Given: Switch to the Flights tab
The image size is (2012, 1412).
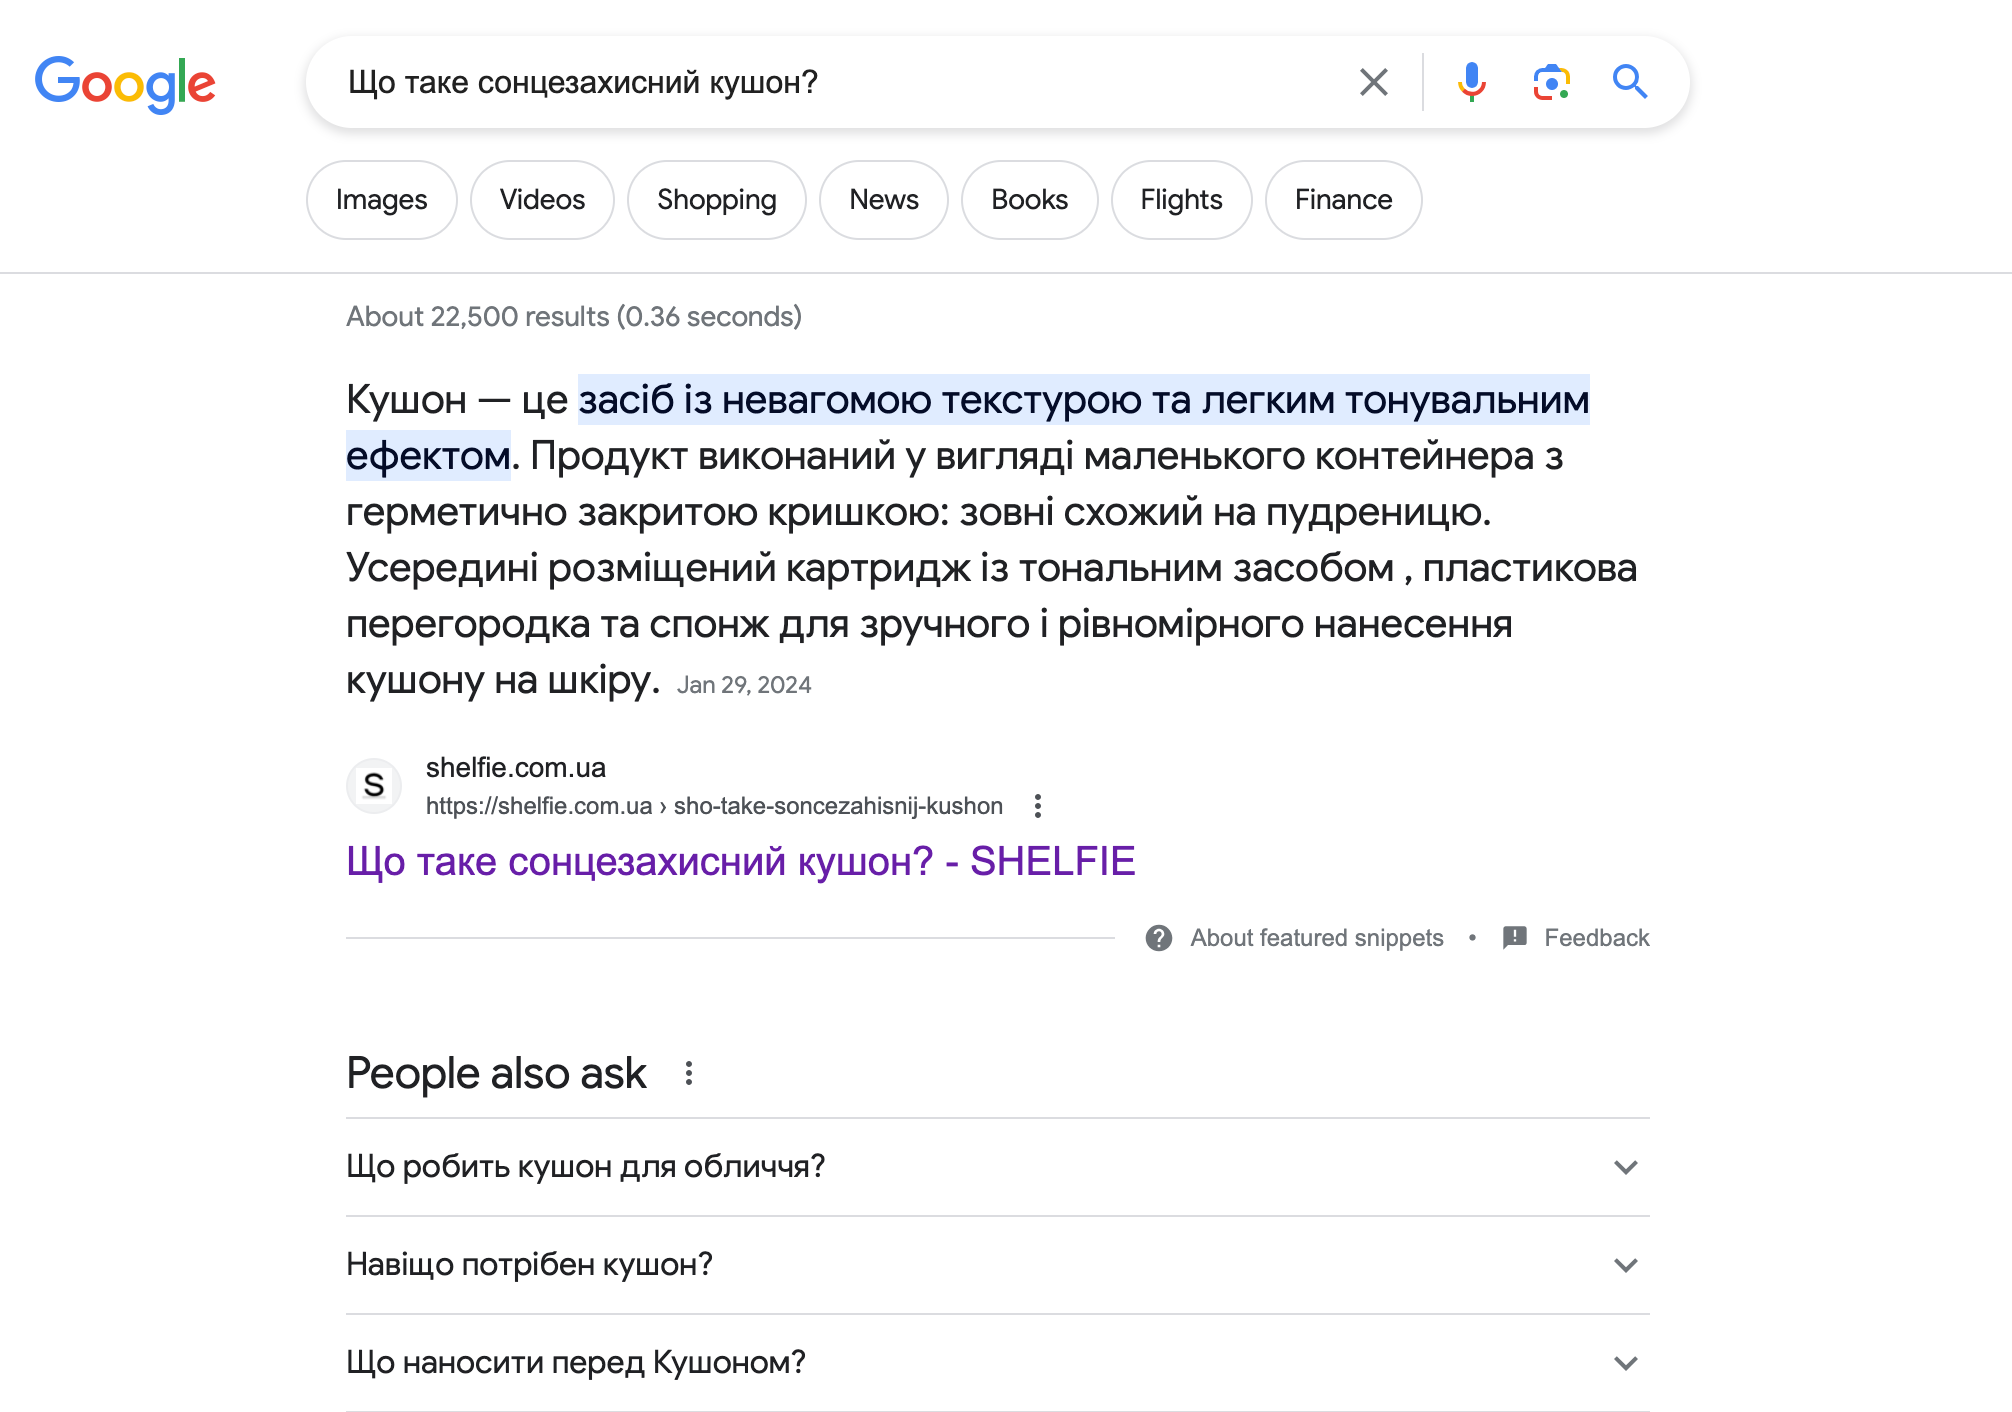Looking at the screenshot, I should [x=1181, y=199].
